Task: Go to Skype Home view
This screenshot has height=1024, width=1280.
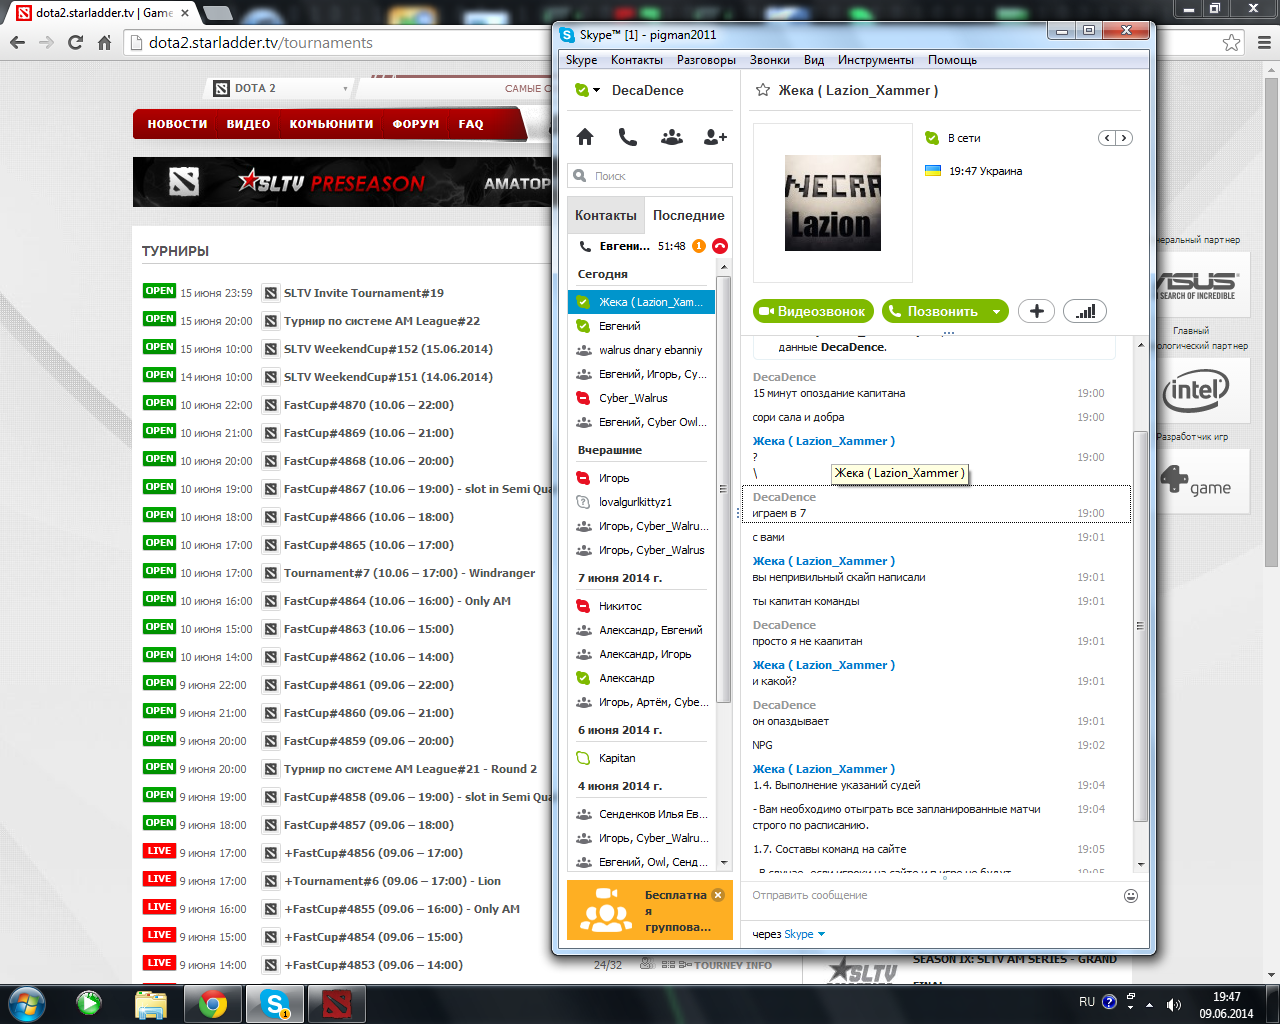Action: click(585, 137)
